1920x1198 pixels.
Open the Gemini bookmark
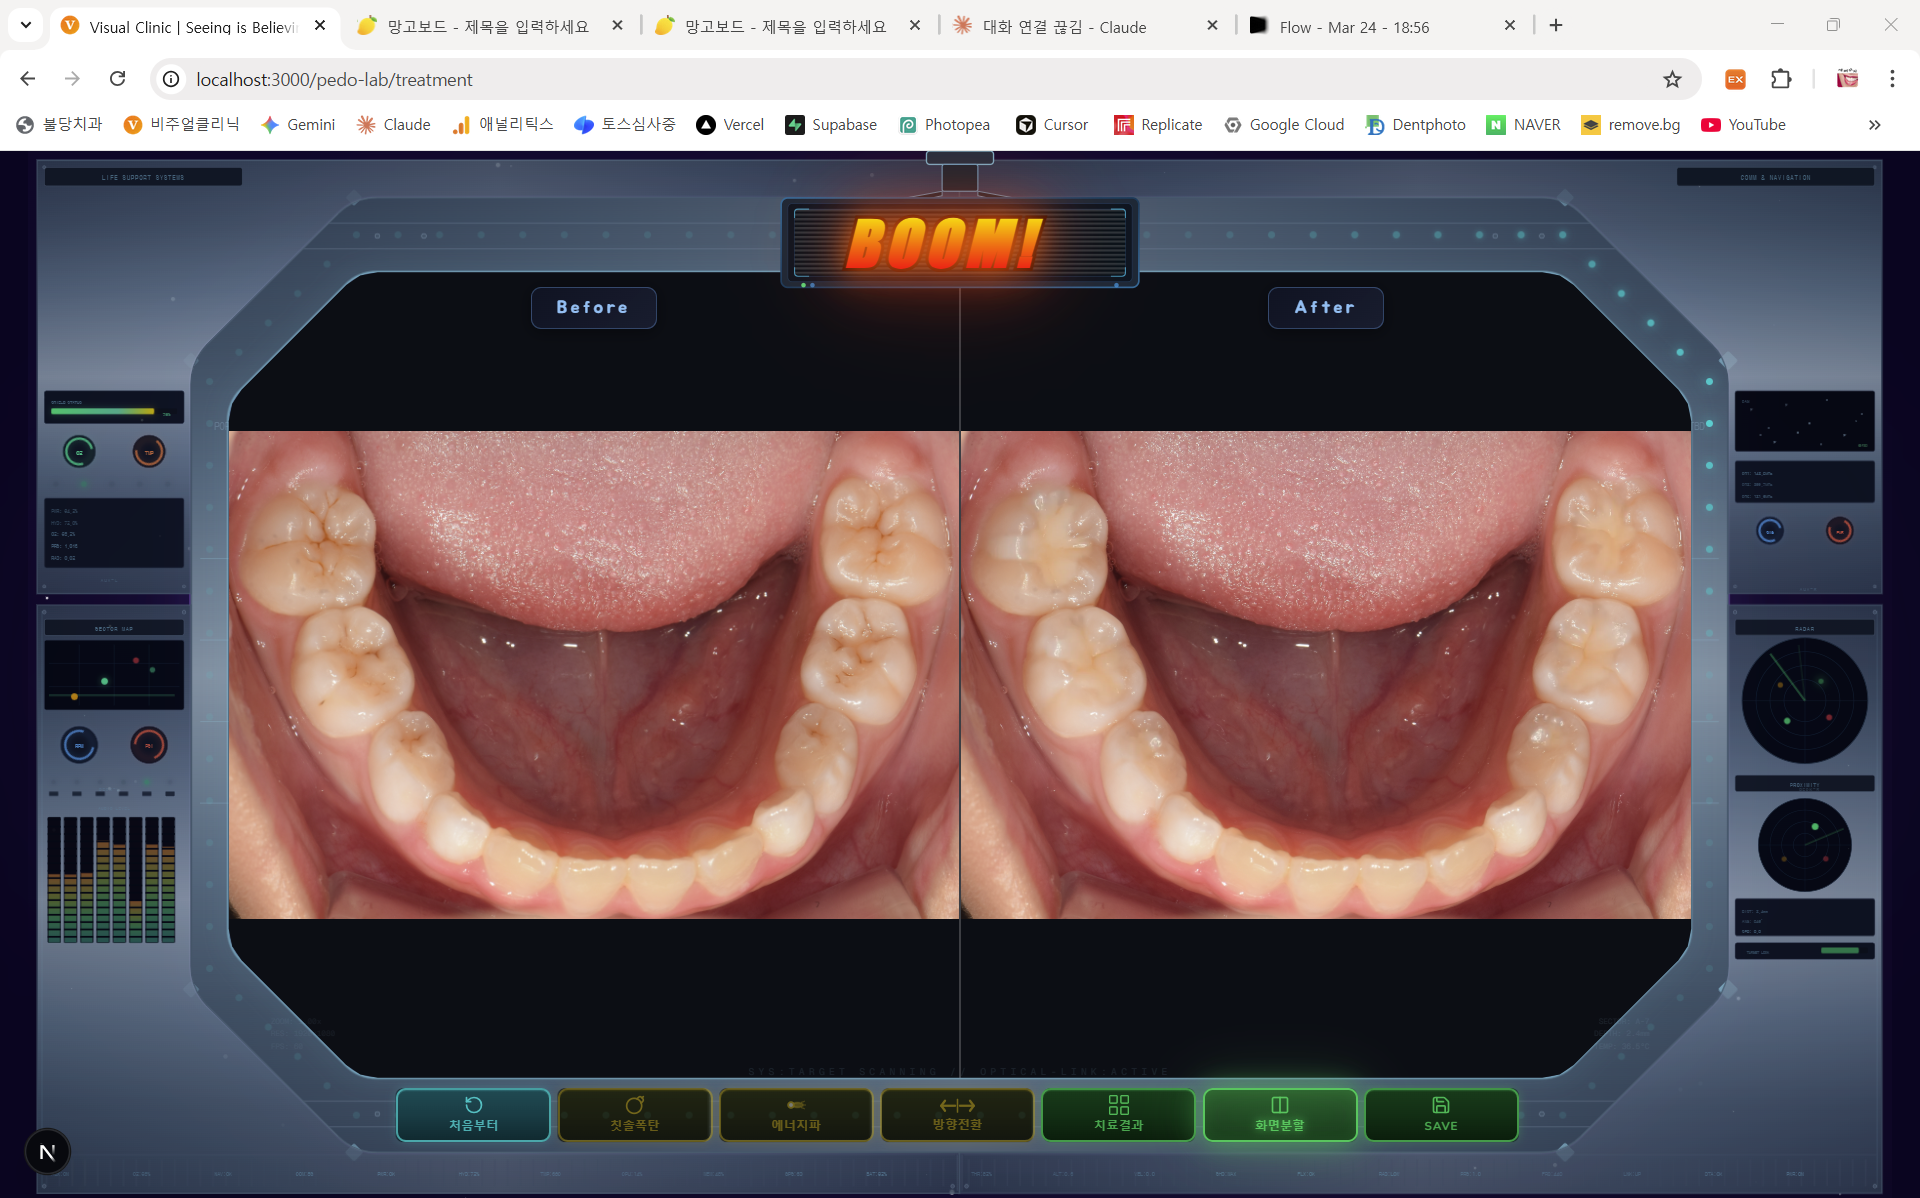[298, 124]
